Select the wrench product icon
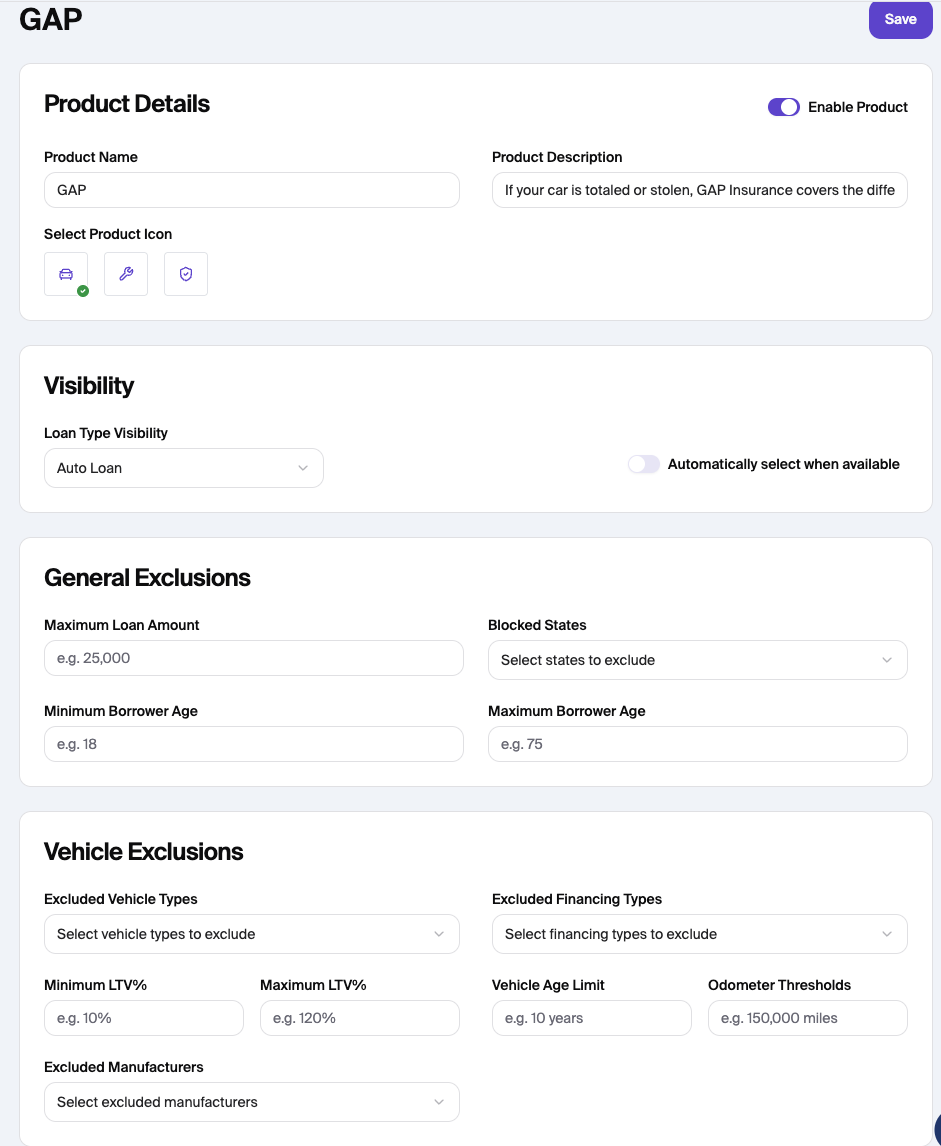Viewport: 941px width, 1146px height. click(126, 274)
